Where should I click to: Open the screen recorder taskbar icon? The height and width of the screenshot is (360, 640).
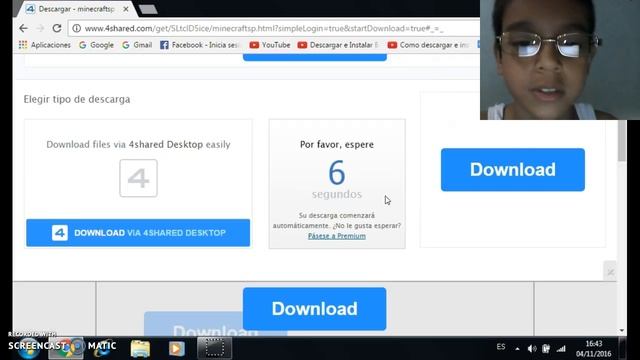pyautogui.click(x=215, y=348)
